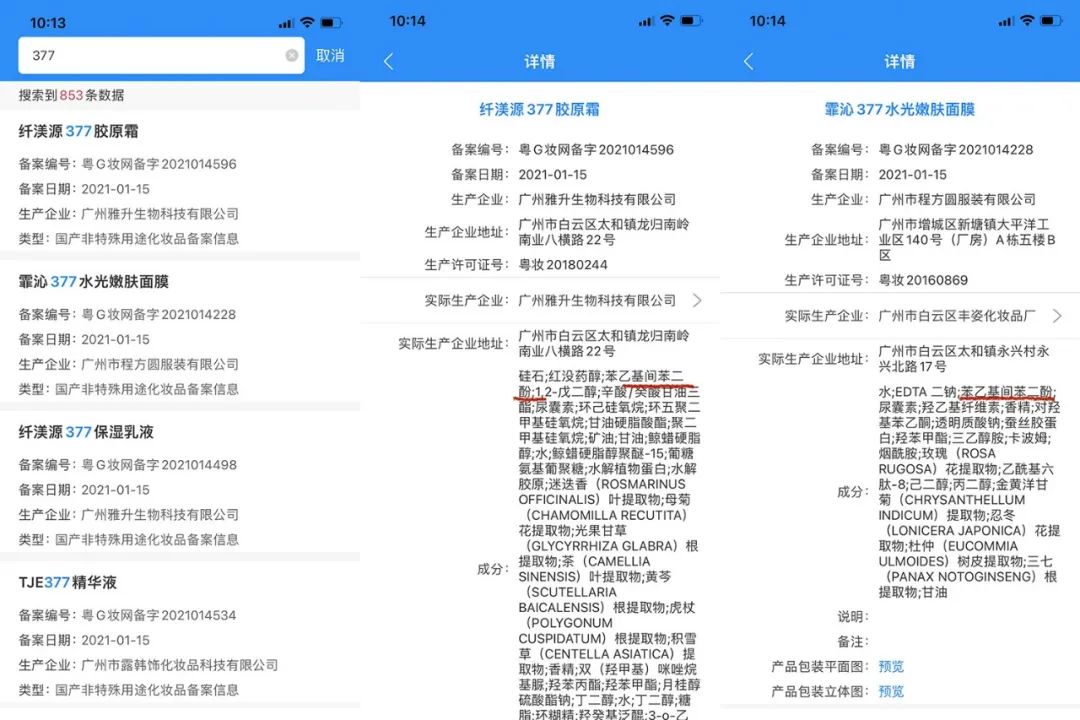Open the 纤渼源 377 胶原霜 search result
This screenshot has width=1080, height=720.
click(79, 131)
